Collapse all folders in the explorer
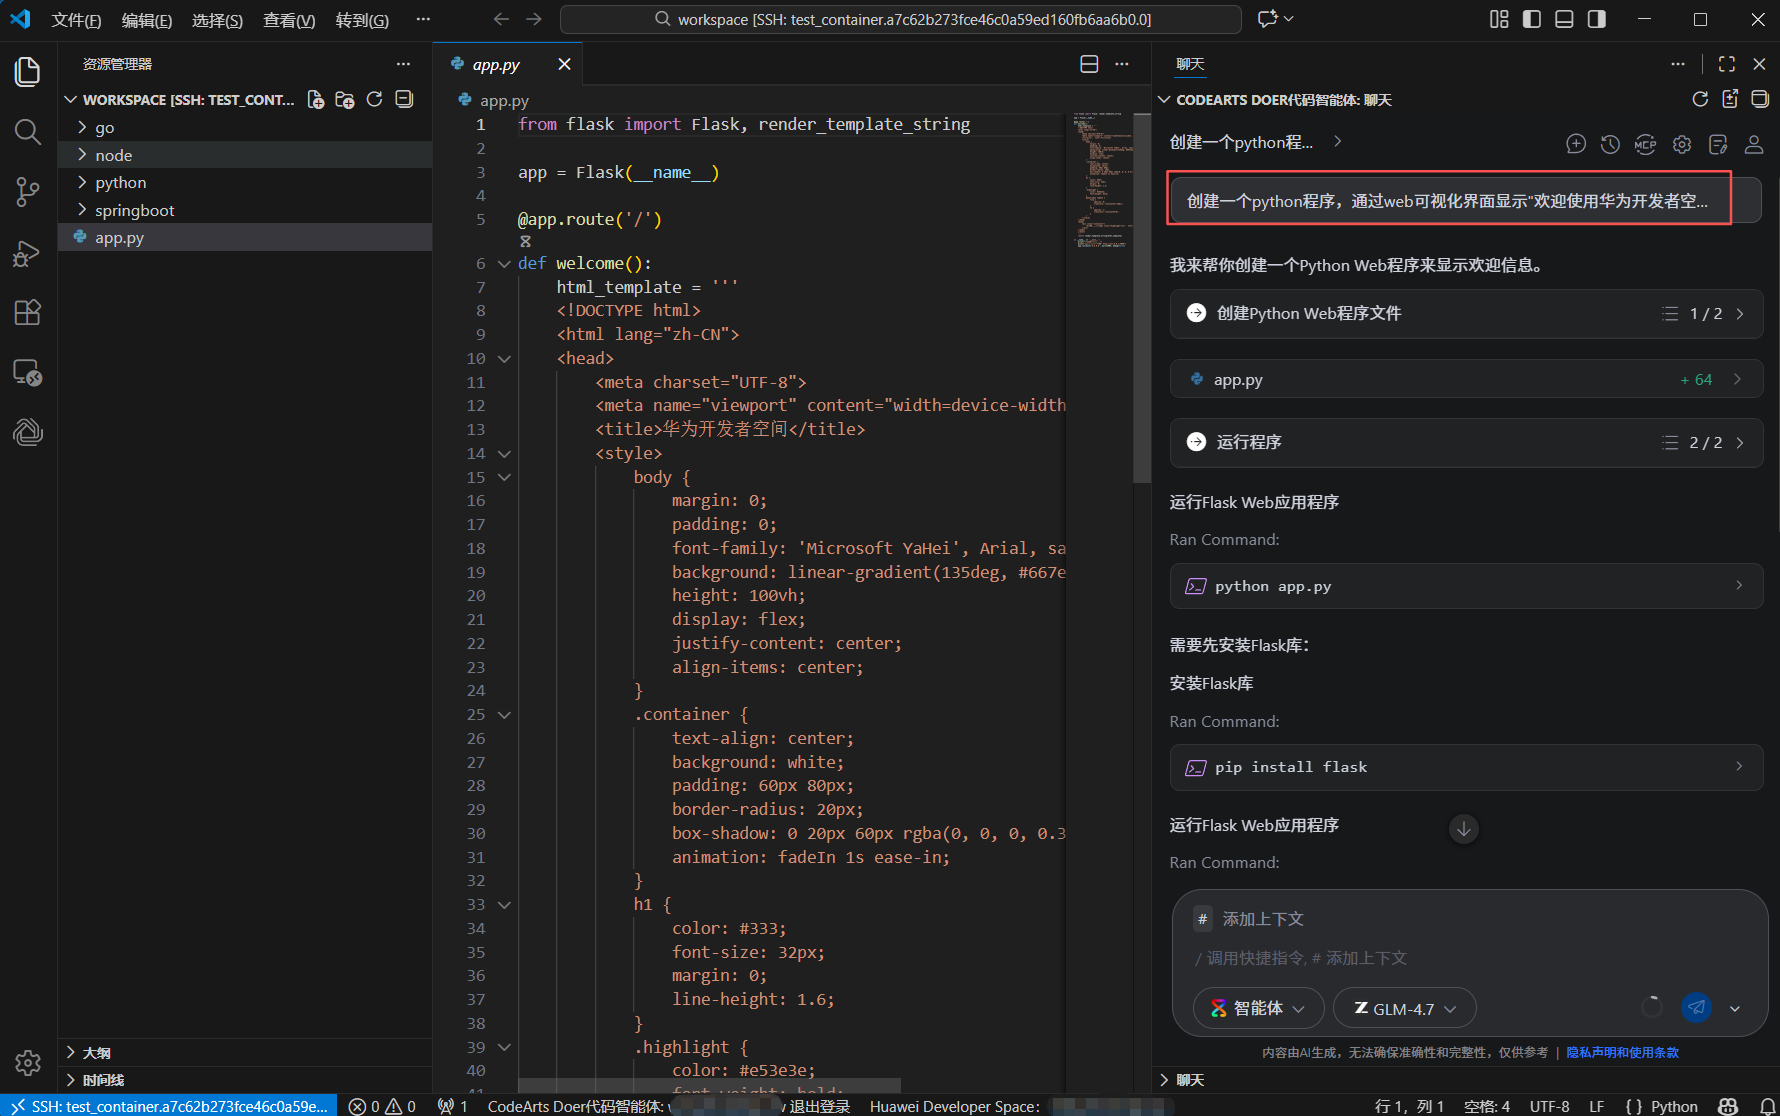Viewport: 1780px width, 1116px height. click(404, 99)
